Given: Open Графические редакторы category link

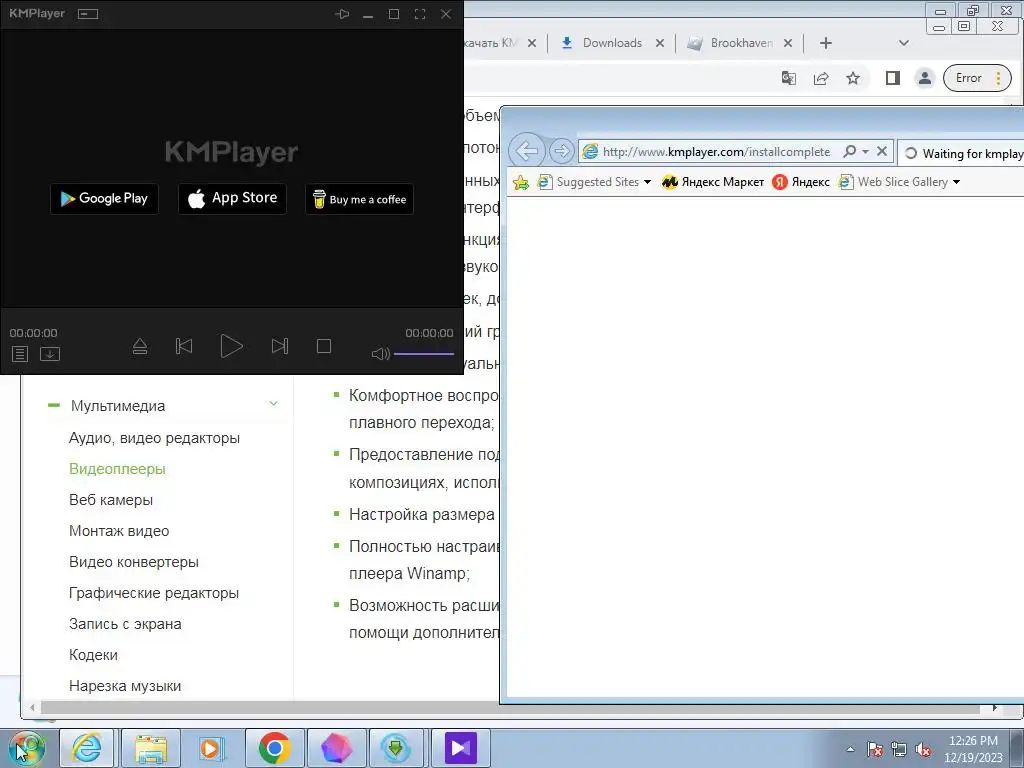Looking at the screenshot, I should [154, 593].
